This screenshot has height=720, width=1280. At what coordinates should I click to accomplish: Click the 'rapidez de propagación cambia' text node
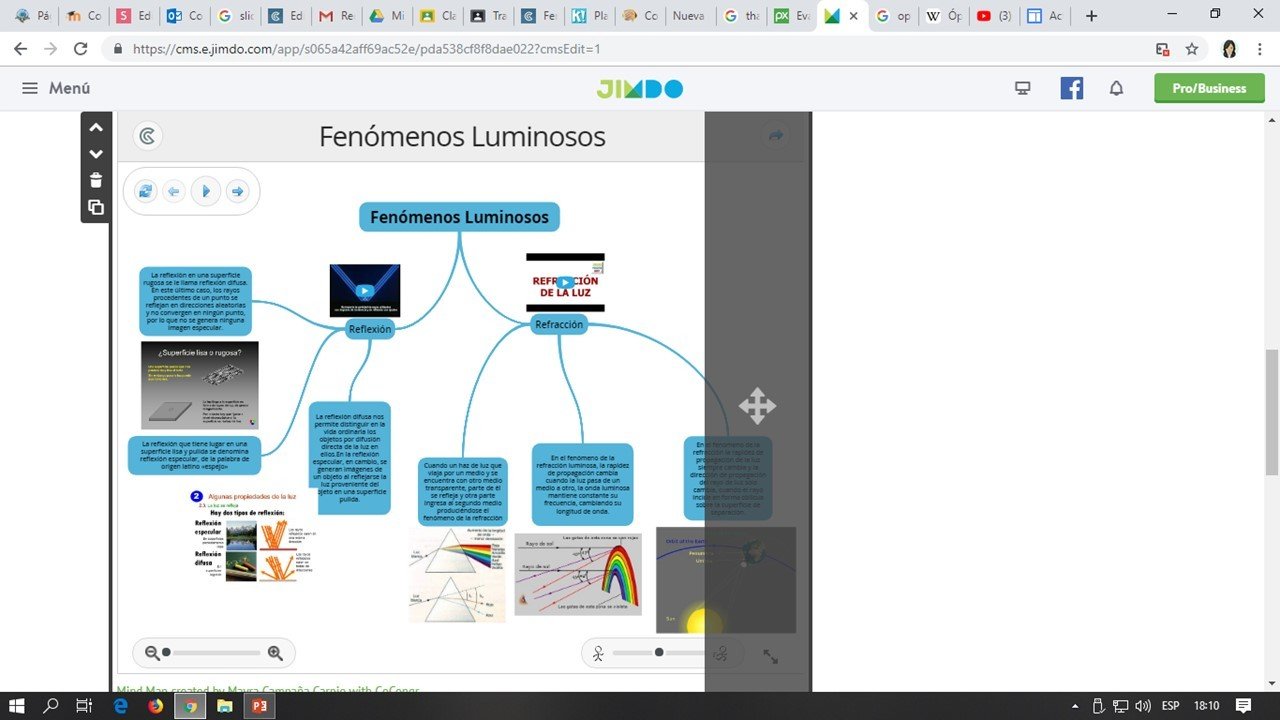[582, 484]
